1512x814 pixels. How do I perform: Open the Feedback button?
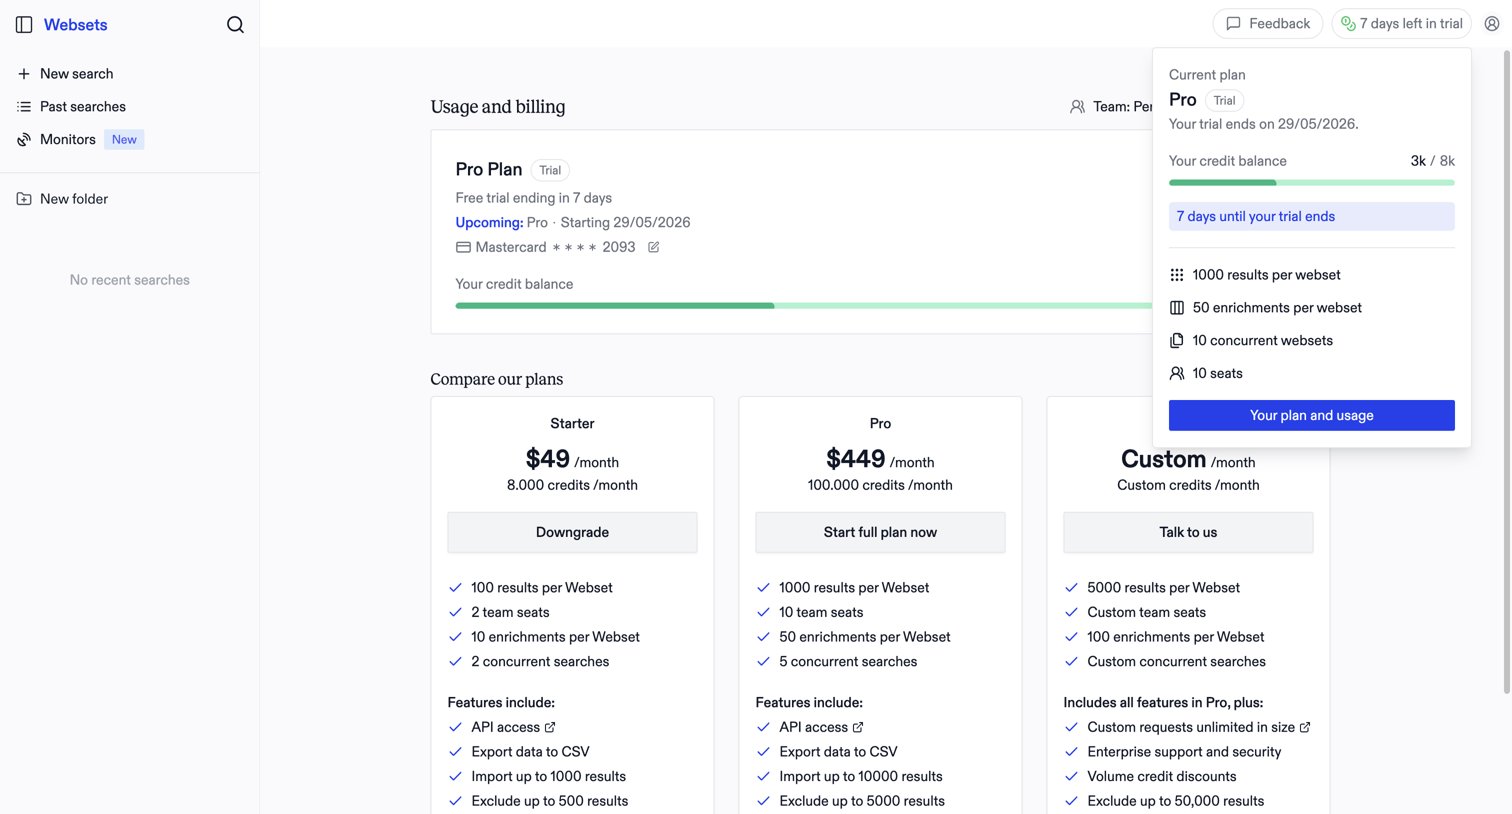point(1267,24)
